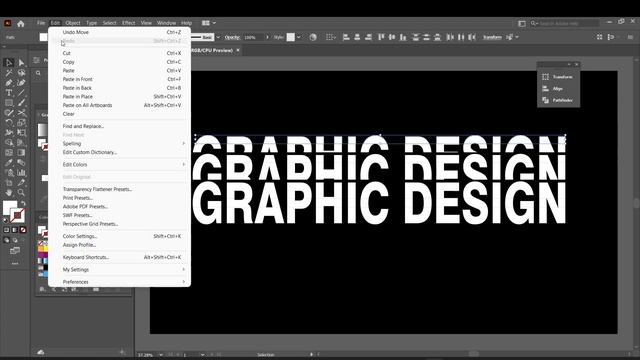640x360 pixels.
Task: Click Vertical Align Bottom icon
Action: 403,37
